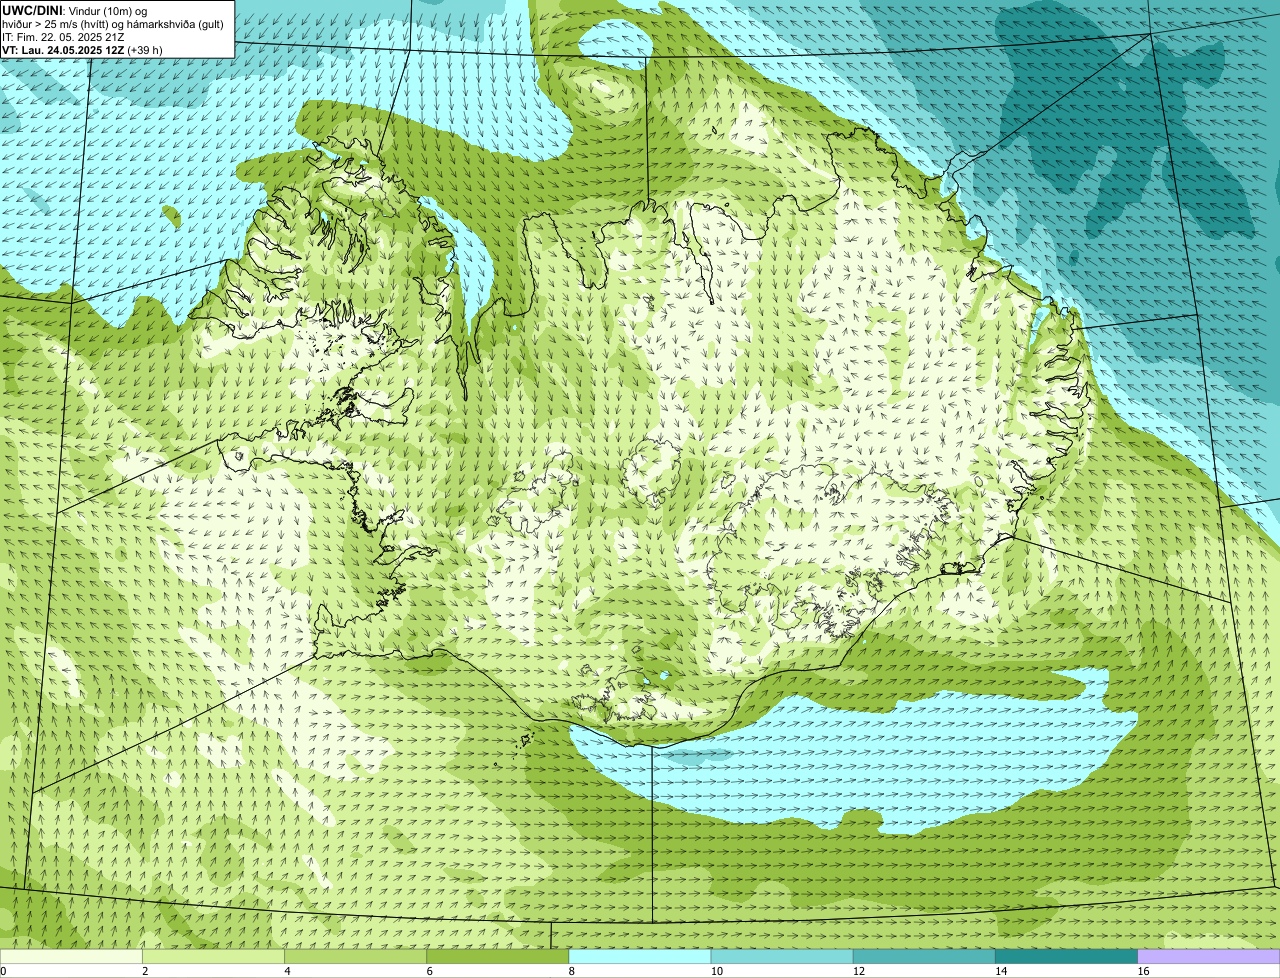The image size is (1280, 978).
Task: Click the olive green 6–8 m/s legend segment
Action: [498, 956]
